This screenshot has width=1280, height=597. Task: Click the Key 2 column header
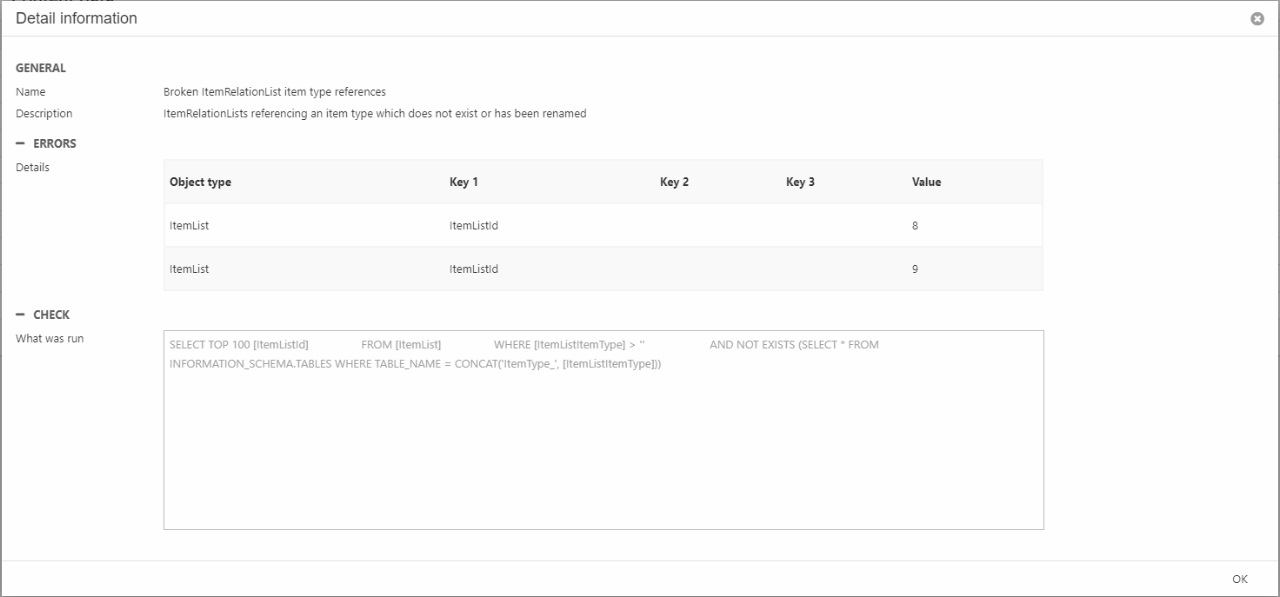pyautogui.click(x=674, y=182)
